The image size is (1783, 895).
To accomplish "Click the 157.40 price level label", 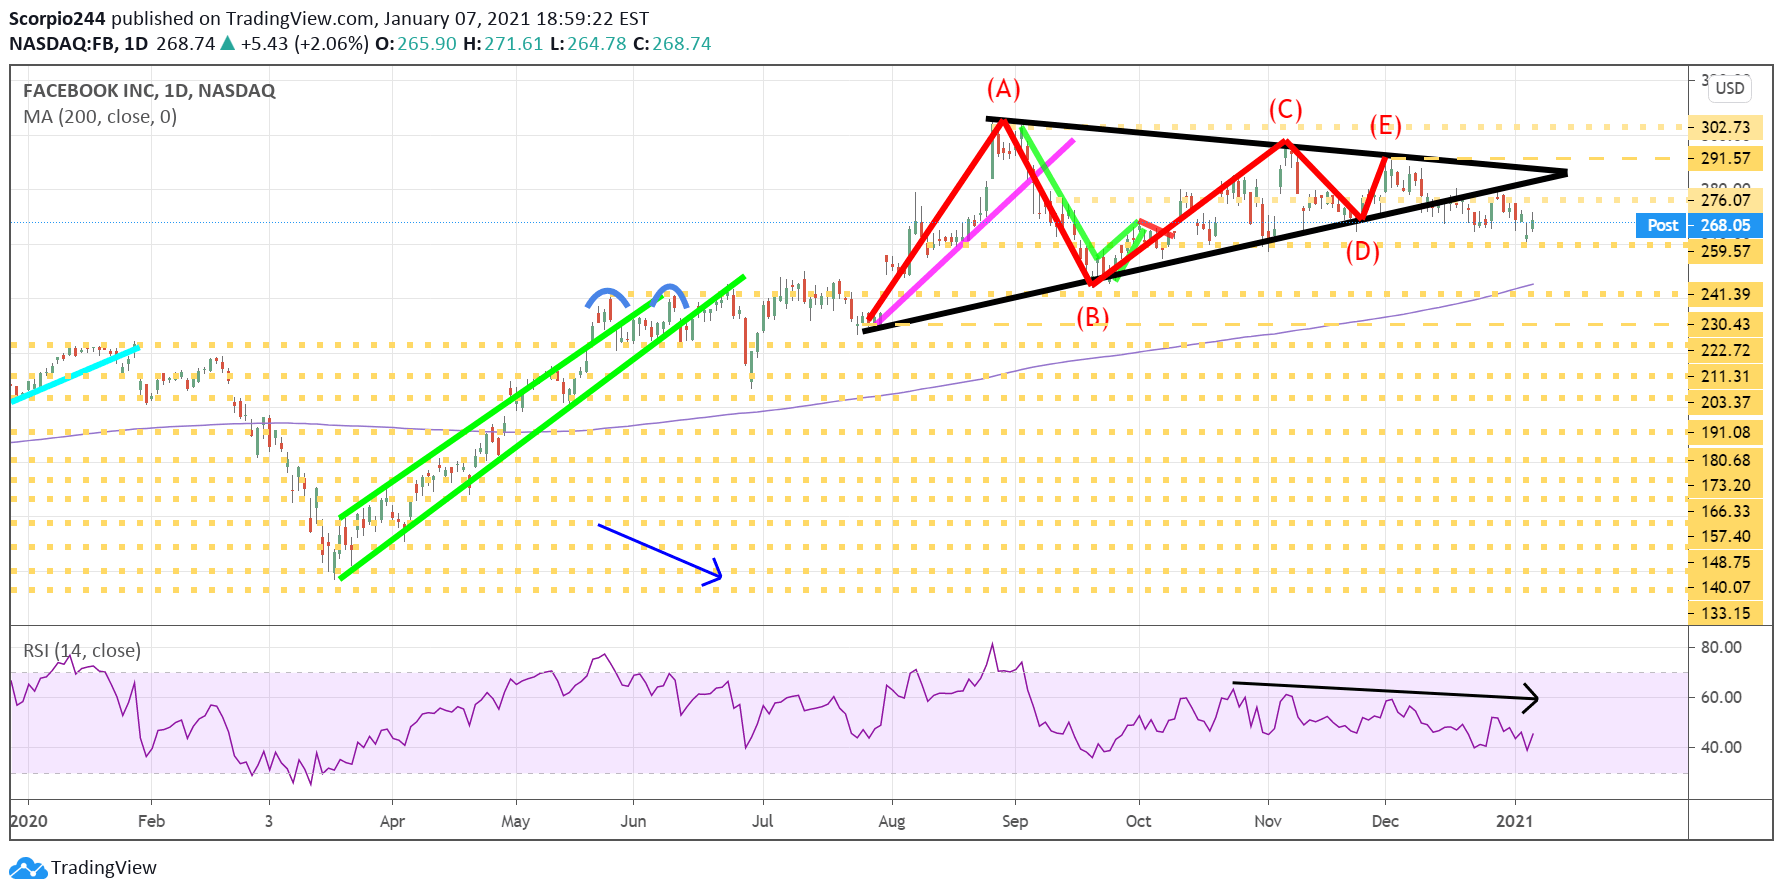I will coord(1725,536).
